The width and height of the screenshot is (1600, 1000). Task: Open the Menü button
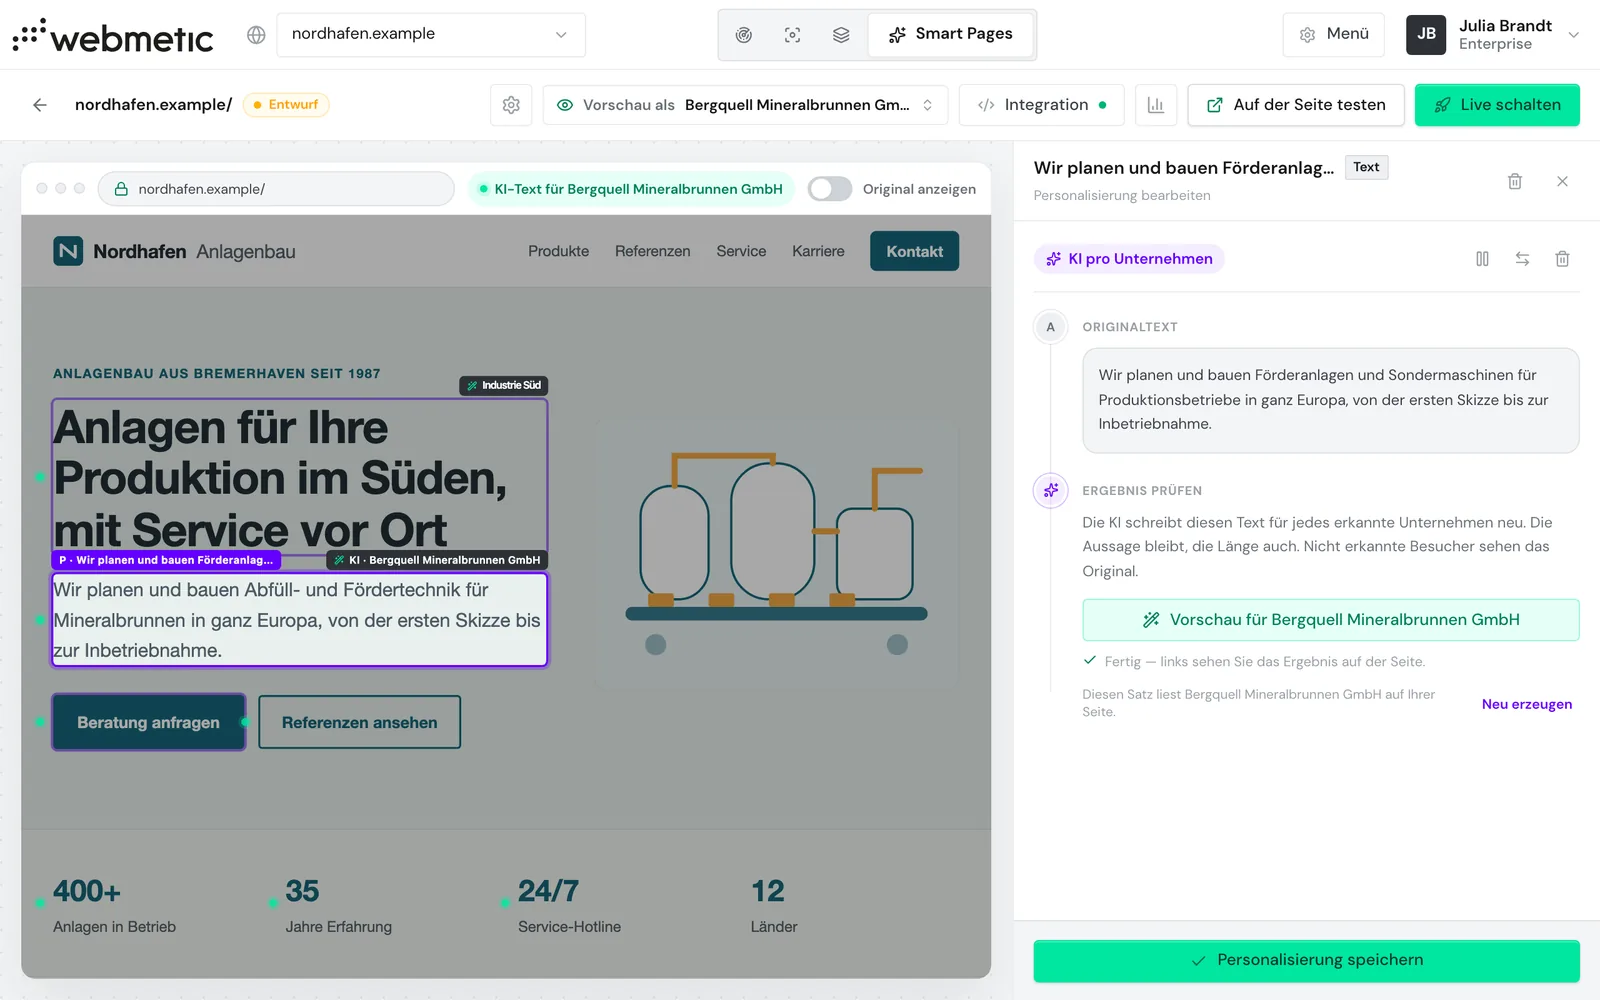(x=1334, y=34)
